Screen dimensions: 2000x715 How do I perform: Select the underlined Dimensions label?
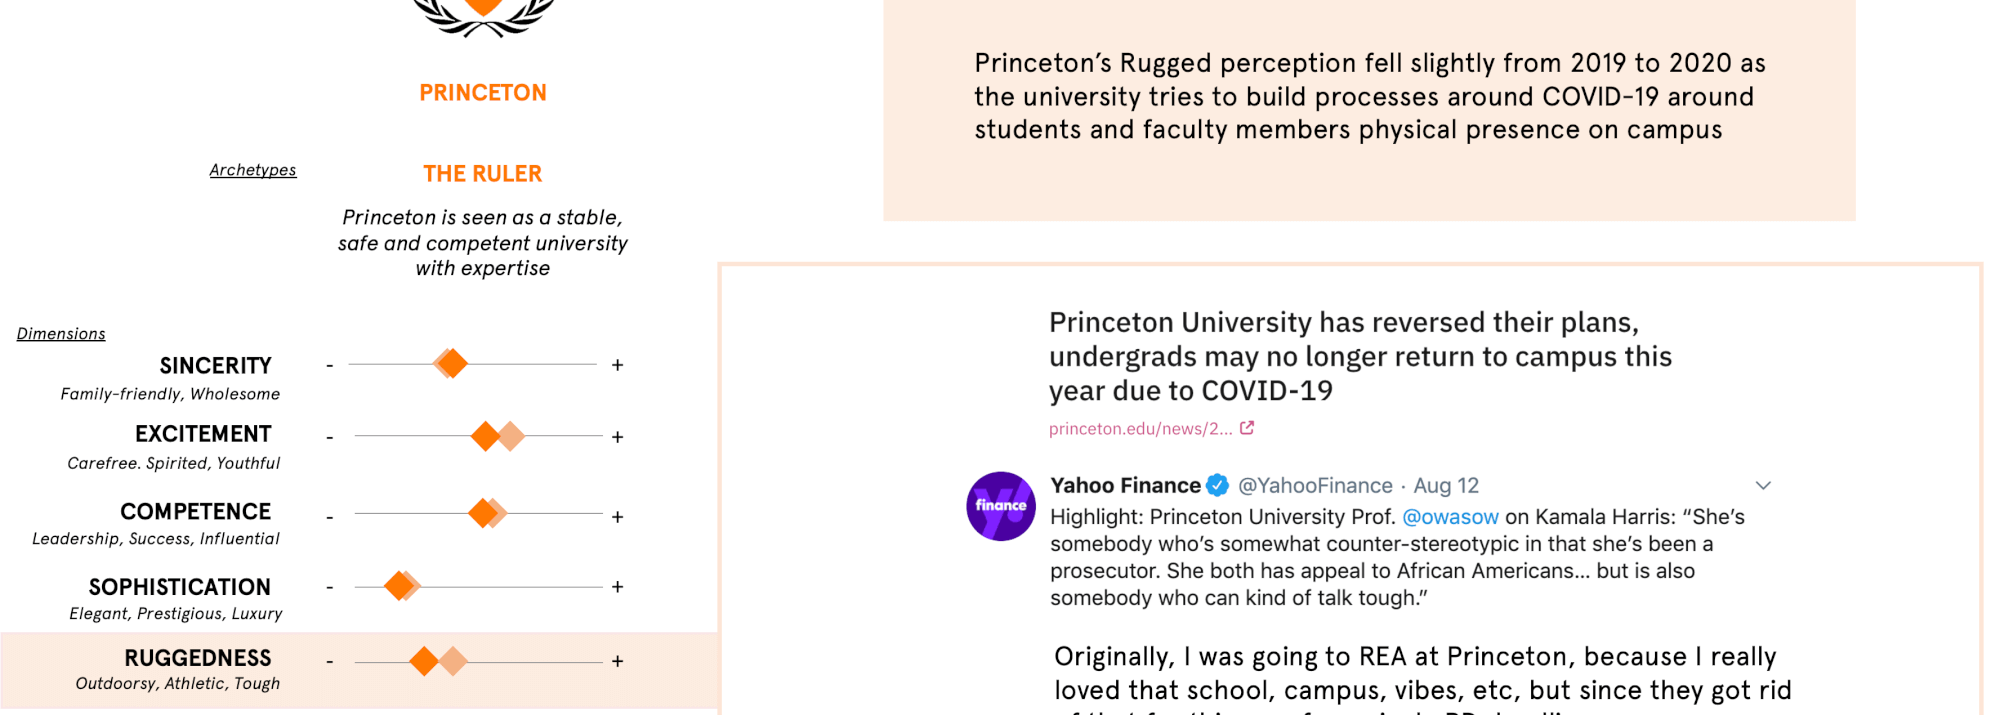(61, 334)
